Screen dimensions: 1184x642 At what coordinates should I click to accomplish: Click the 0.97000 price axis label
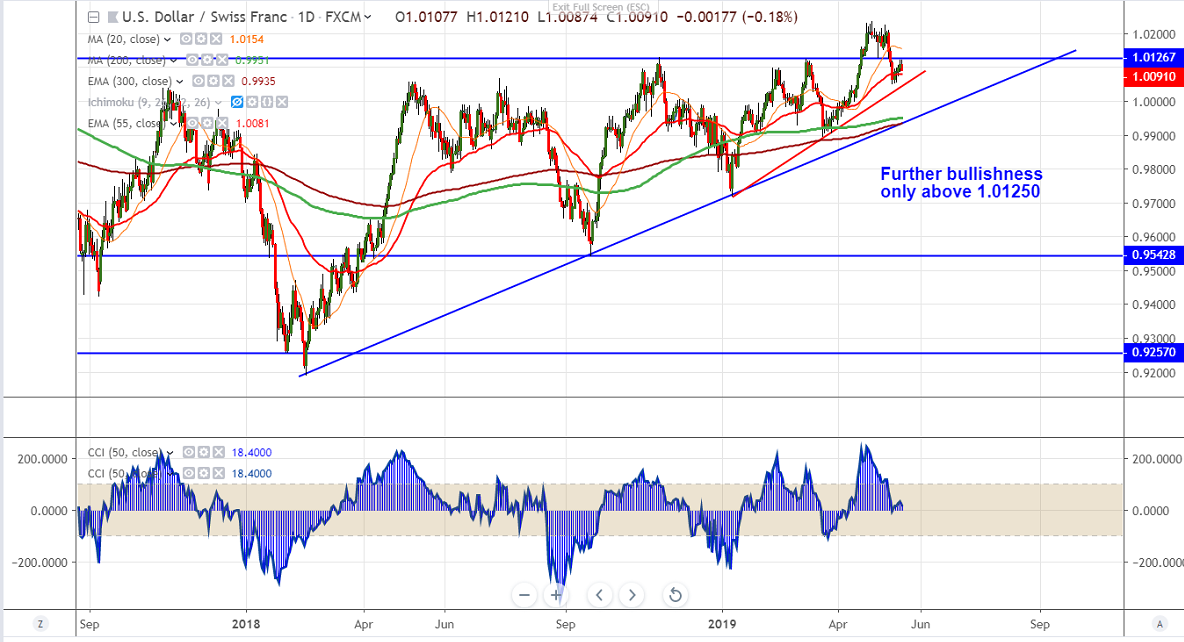[x=1153, y=204]
